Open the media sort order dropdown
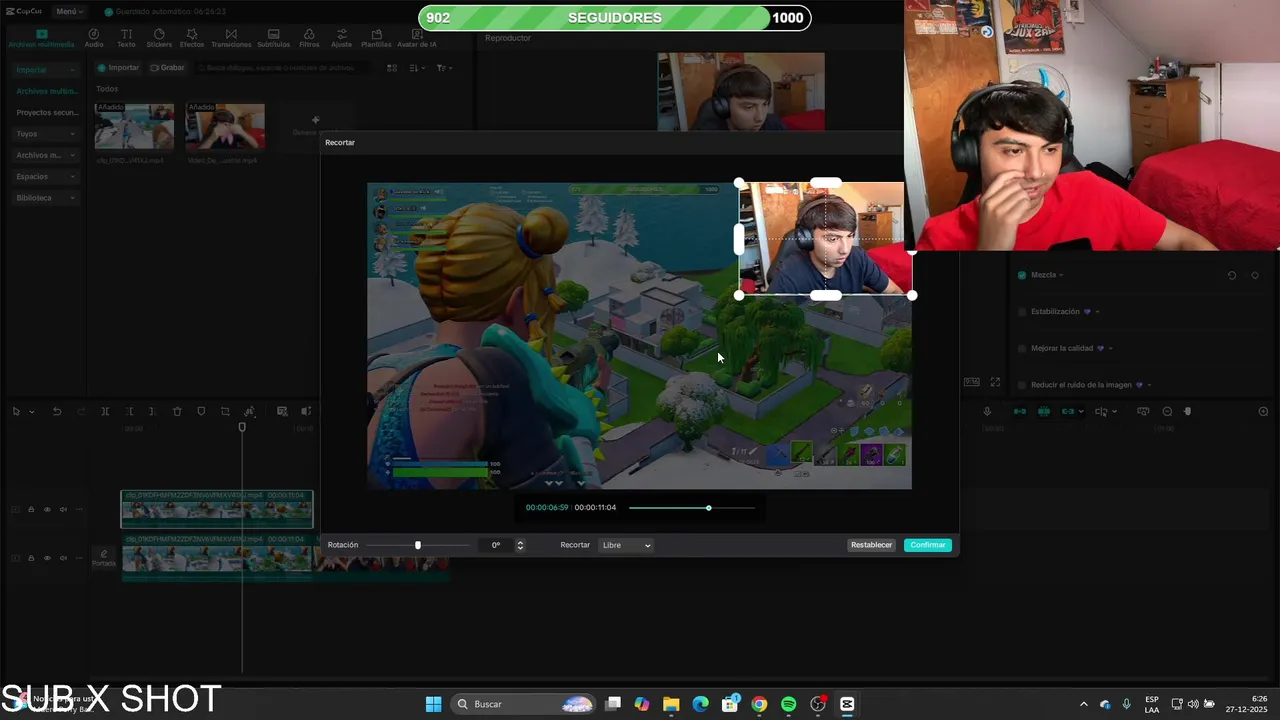Image resolution: width=1280 pixels, height=720 pixels. [x=418, y=68]
